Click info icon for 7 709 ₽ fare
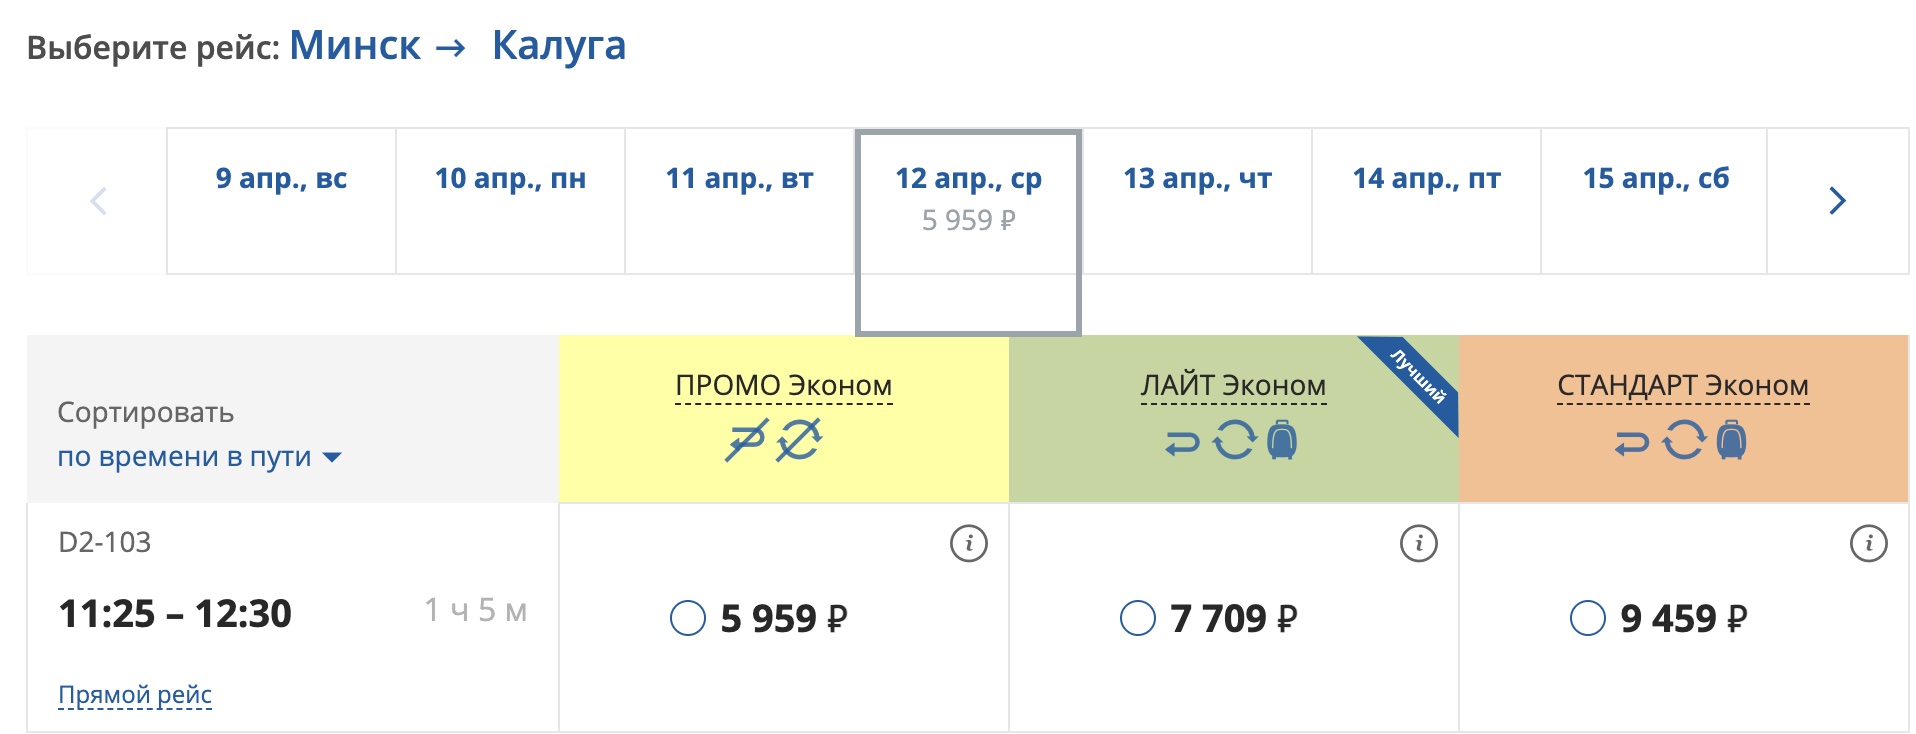Viewport: 1916px width, 734px height. tap(1418, 544)
